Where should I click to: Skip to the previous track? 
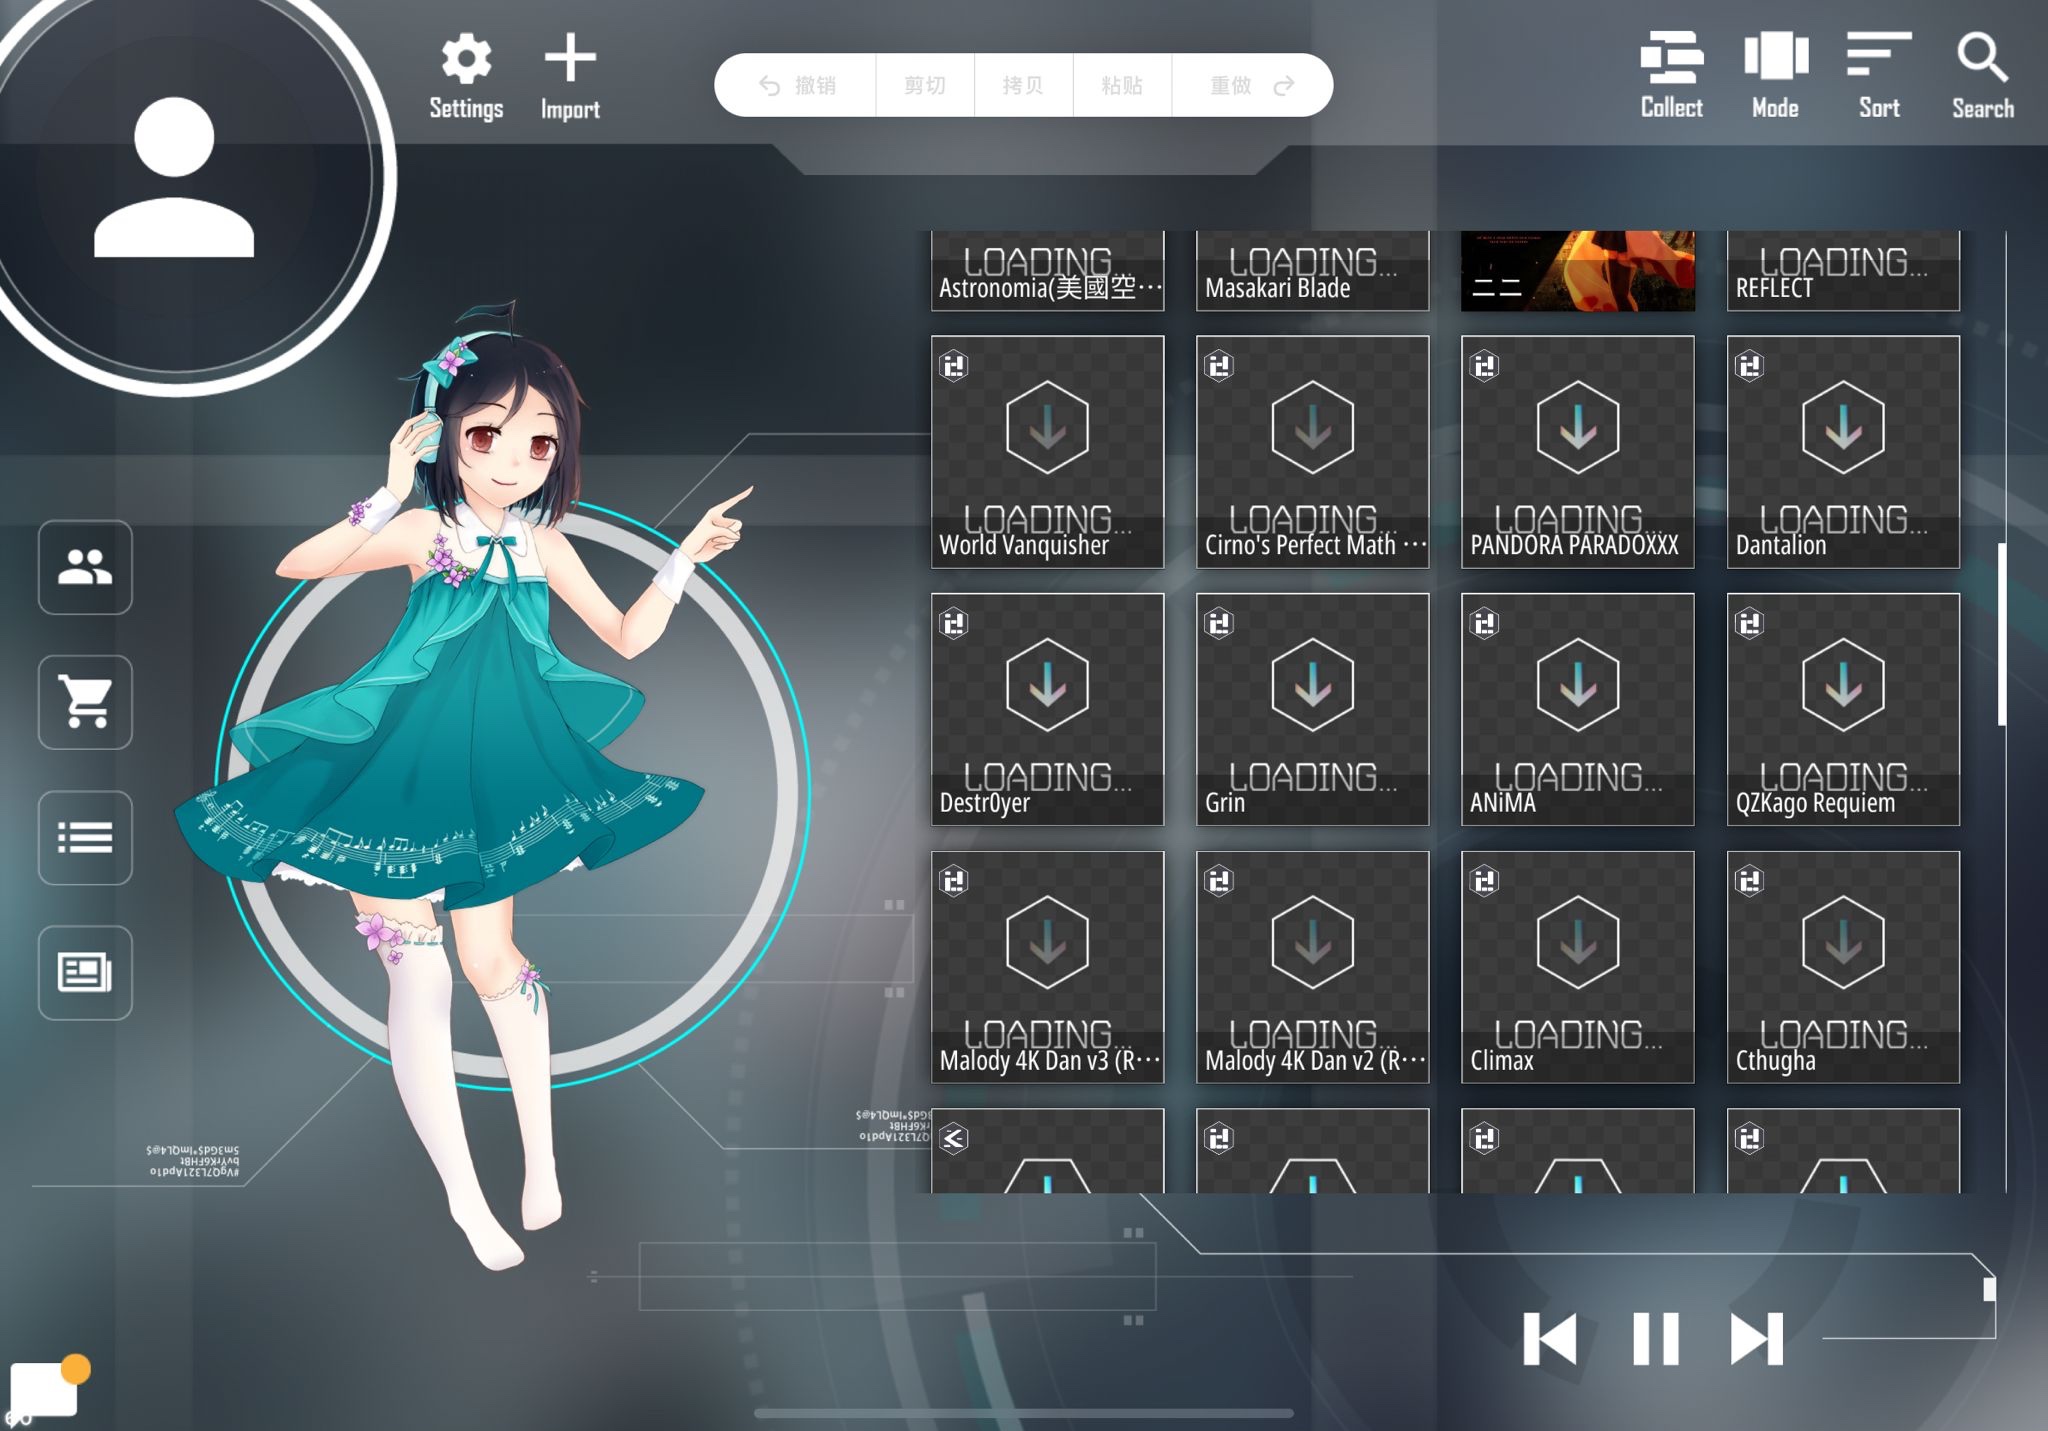[1550, 1339]
